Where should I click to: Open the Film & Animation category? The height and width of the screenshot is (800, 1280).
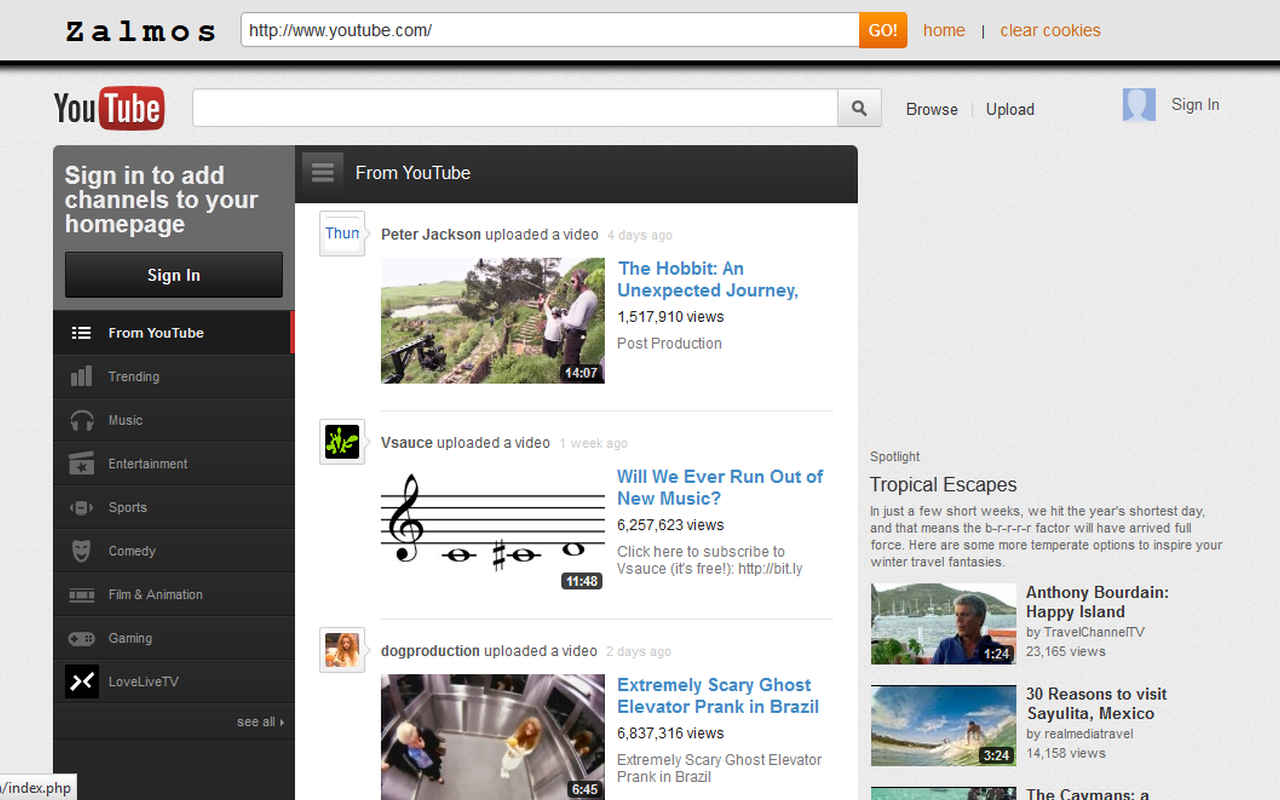[174, 595]
